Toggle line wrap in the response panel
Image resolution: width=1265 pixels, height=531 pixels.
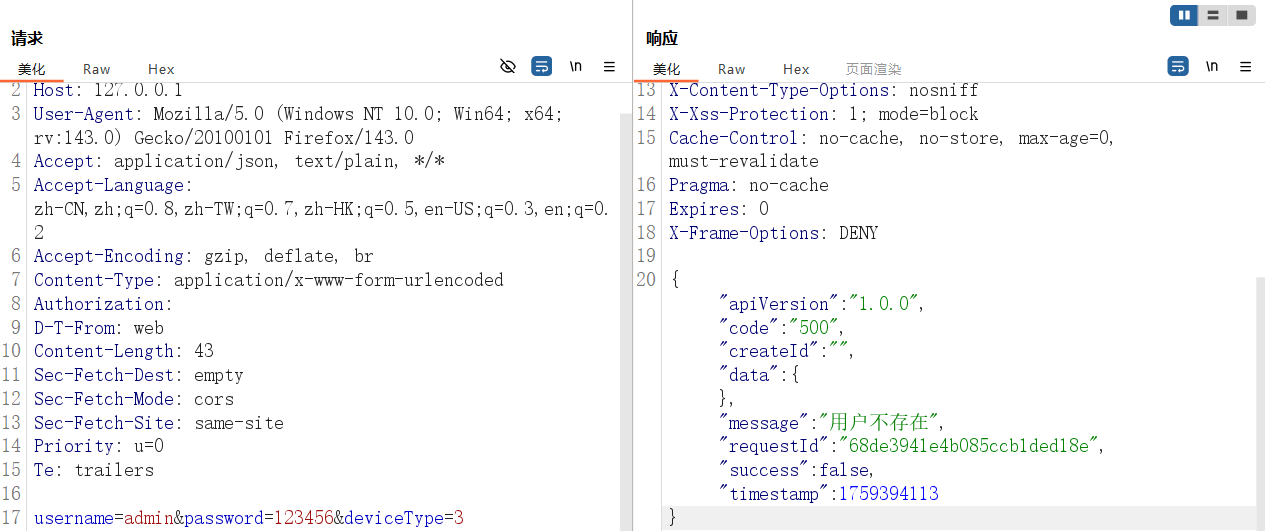1178,67
